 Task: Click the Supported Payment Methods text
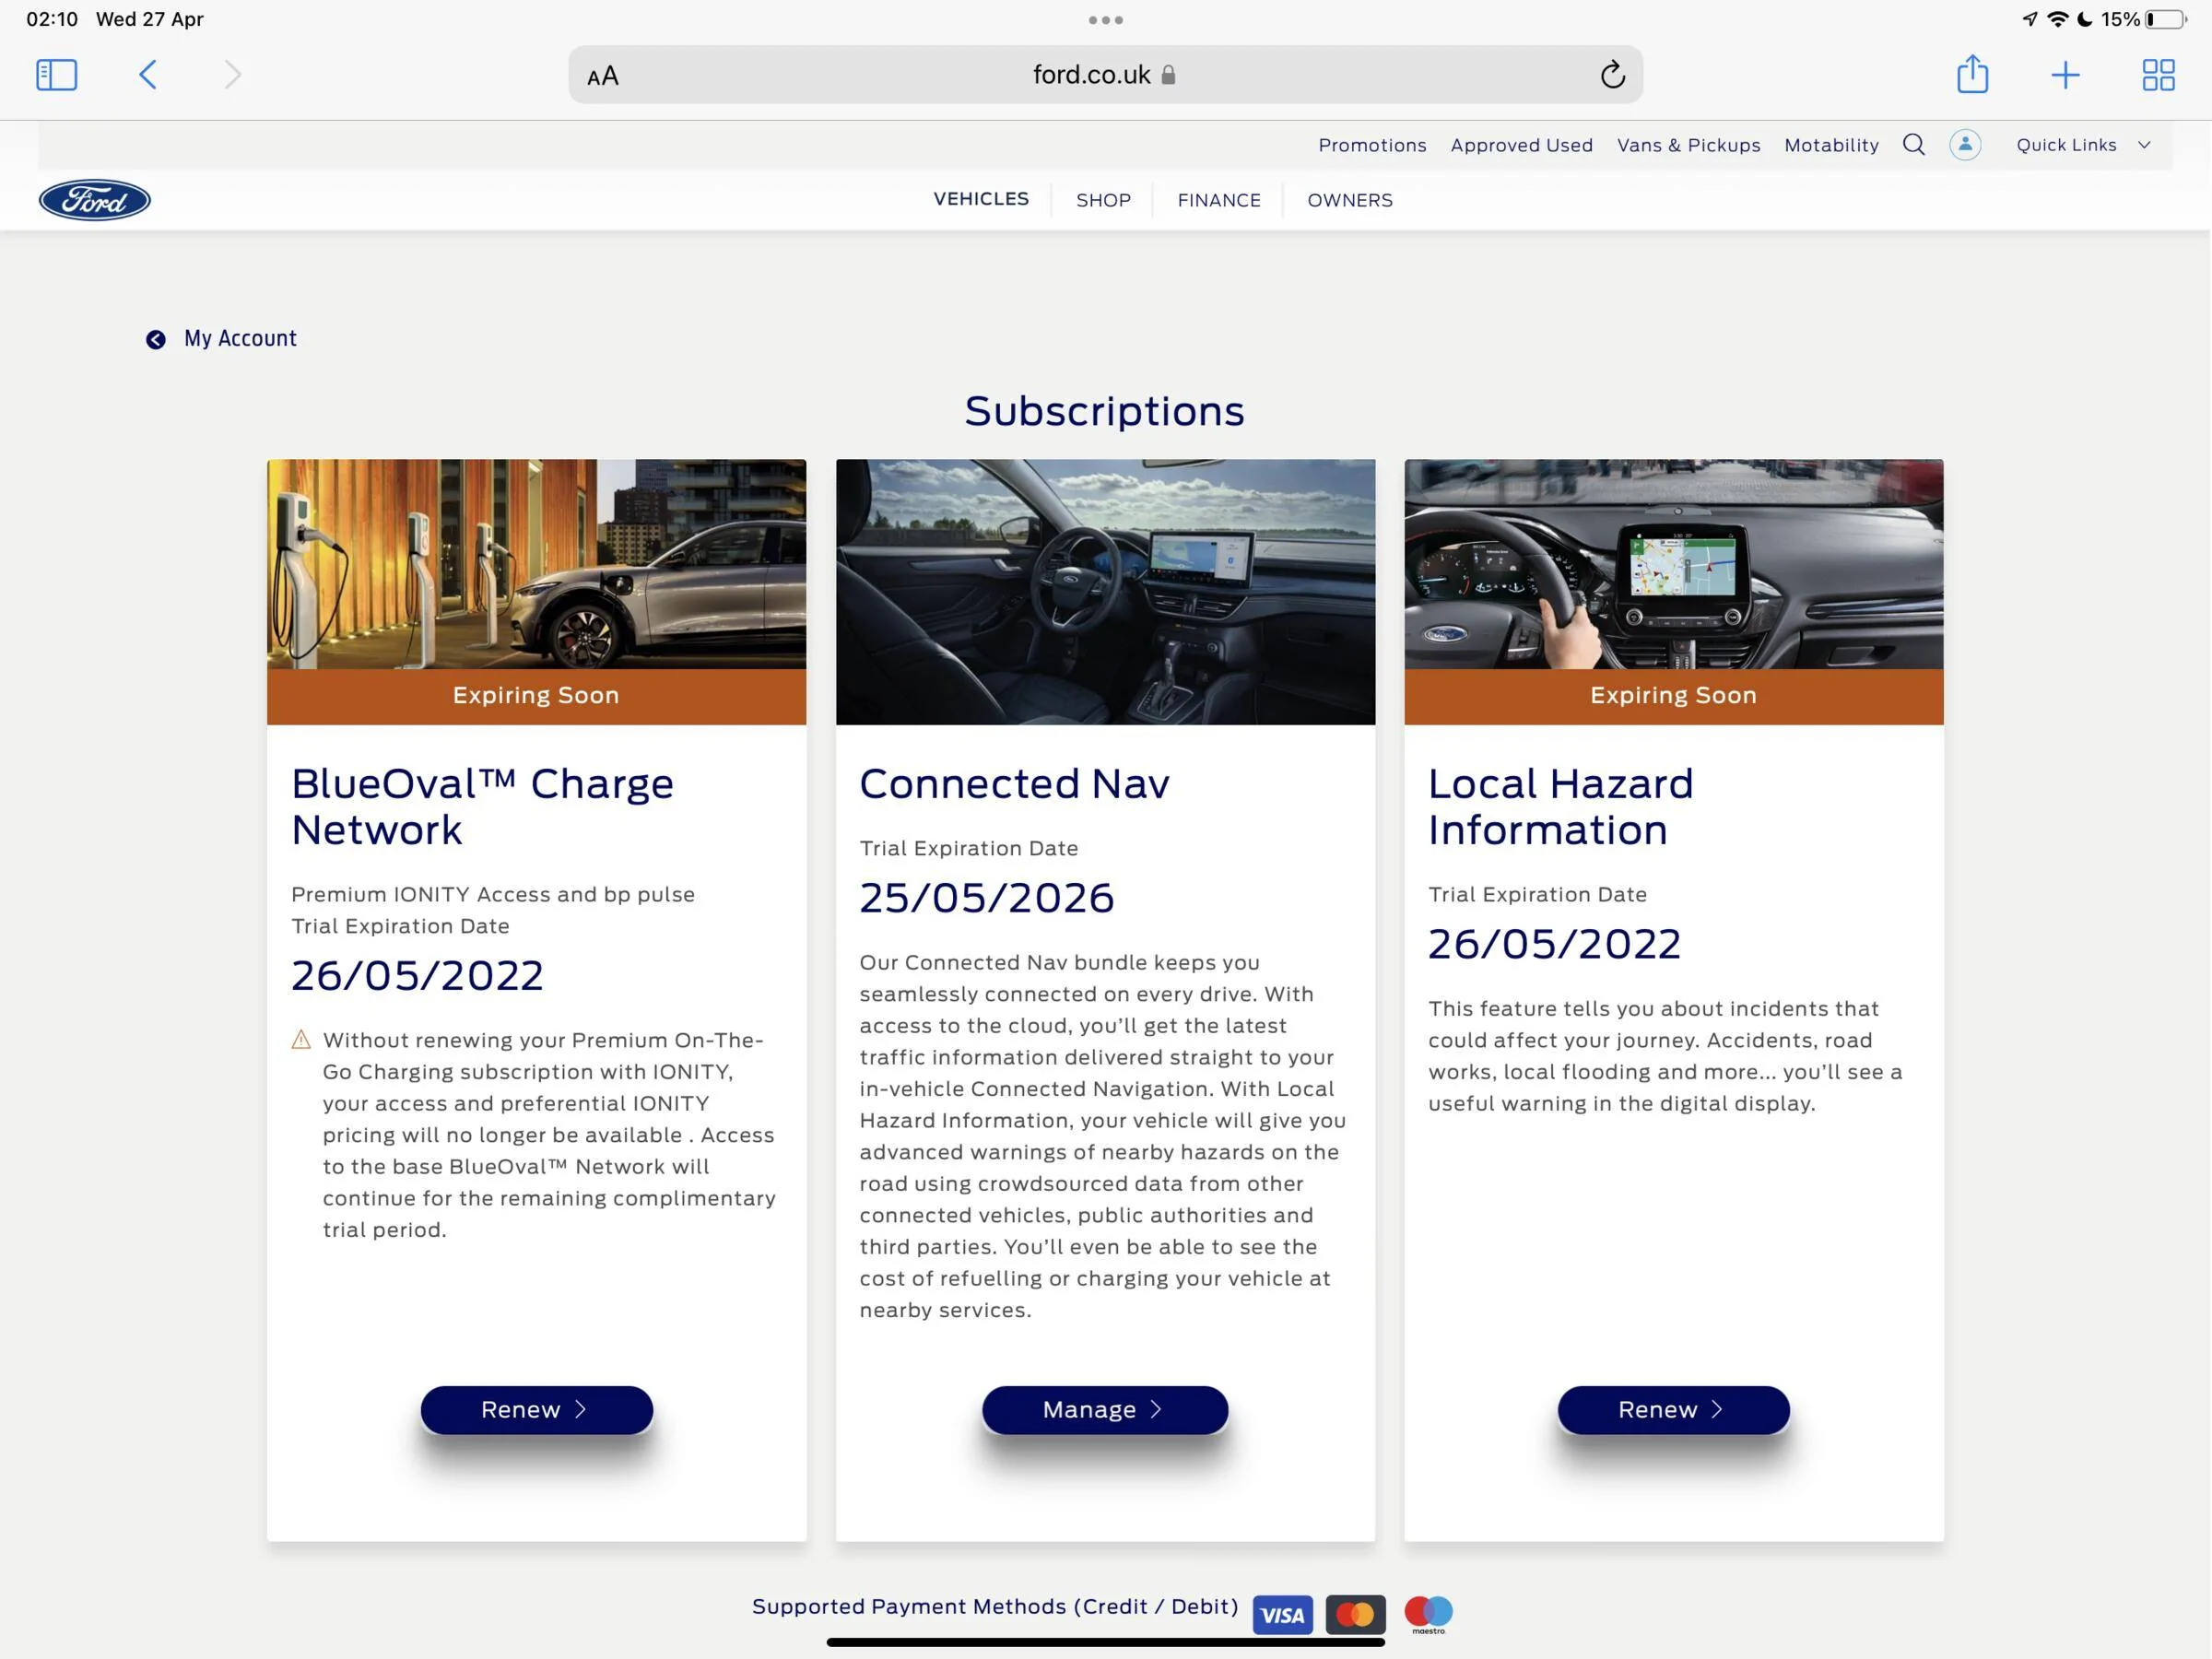point(994,1606)
